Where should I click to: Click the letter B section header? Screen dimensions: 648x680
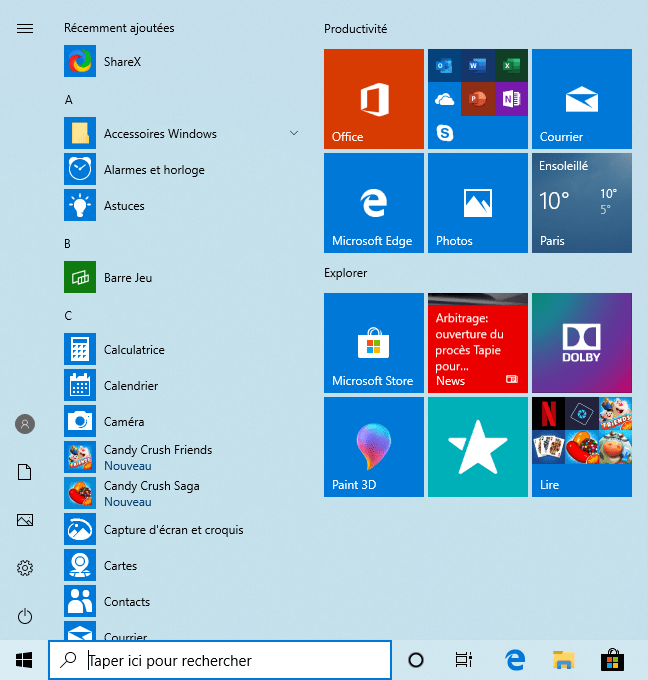coord(68,244)
